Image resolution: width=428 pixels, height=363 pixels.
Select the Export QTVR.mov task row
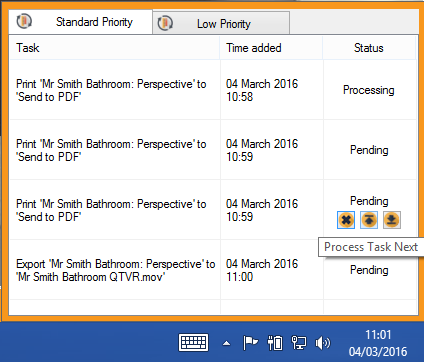coord(213,270)
